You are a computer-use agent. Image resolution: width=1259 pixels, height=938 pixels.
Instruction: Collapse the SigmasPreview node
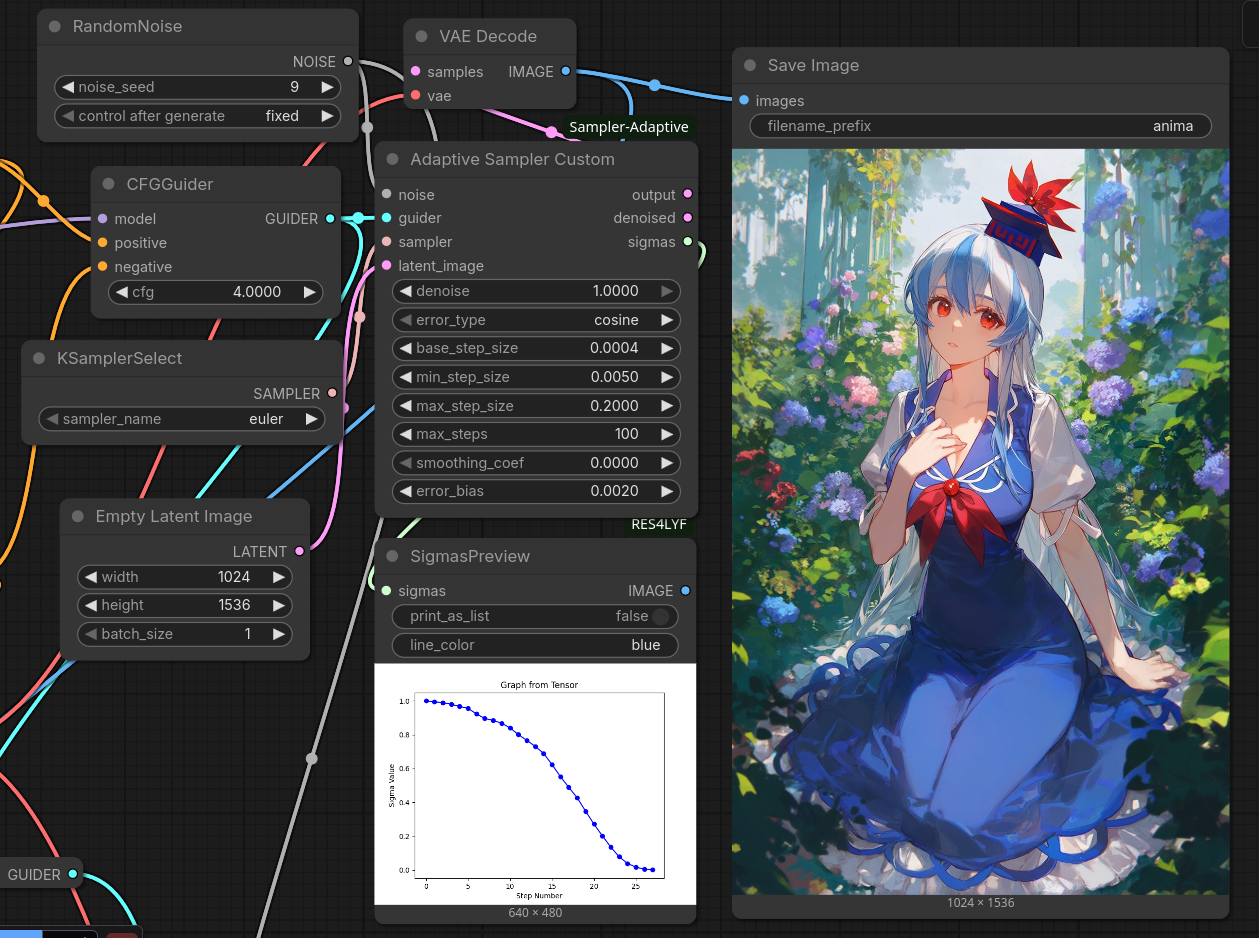pos(393,556)
